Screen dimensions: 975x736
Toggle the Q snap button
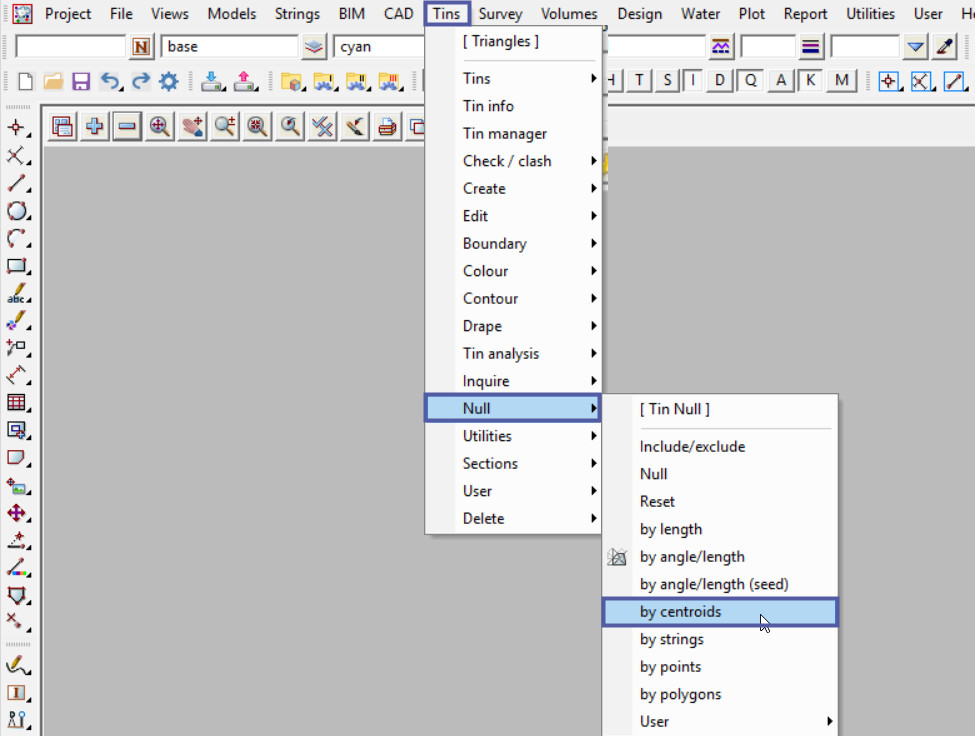750,81
